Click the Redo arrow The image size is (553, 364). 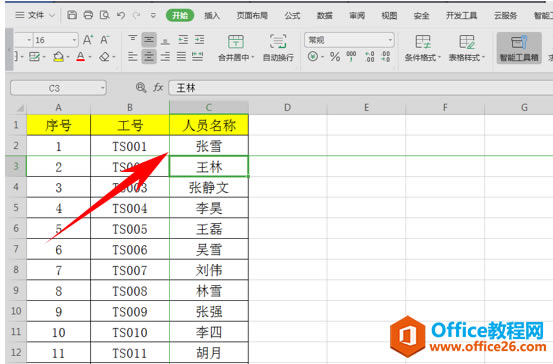click(136, 15)
